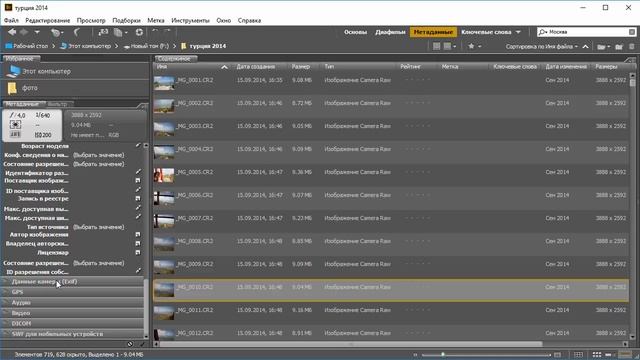The image size is (640, 360).
Task: Clear the search field with X
Action: (632, 32)
